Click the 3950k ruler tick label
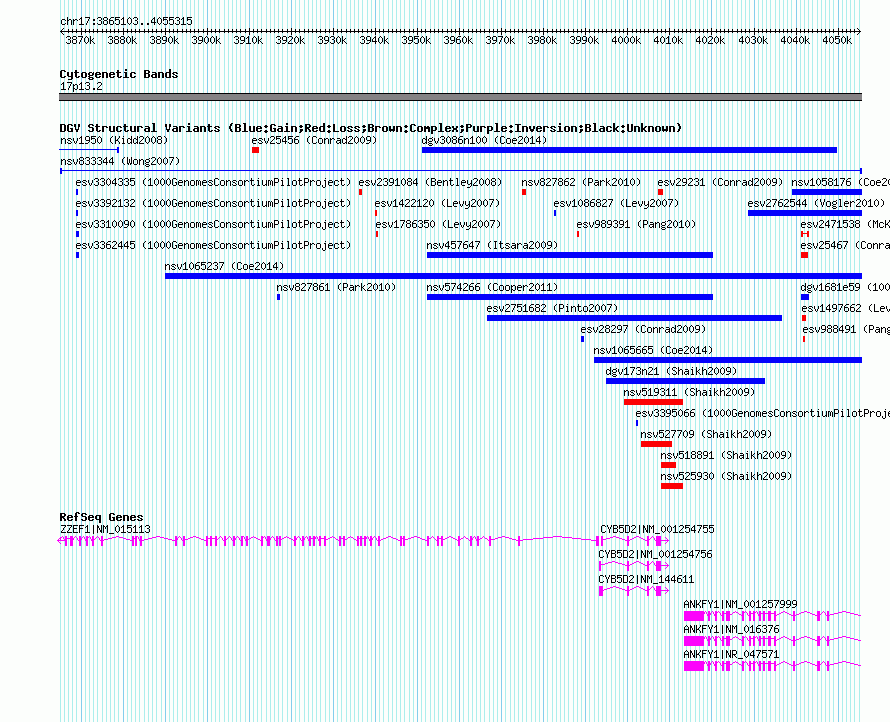 pyautogui.click(x=416, y=40)
